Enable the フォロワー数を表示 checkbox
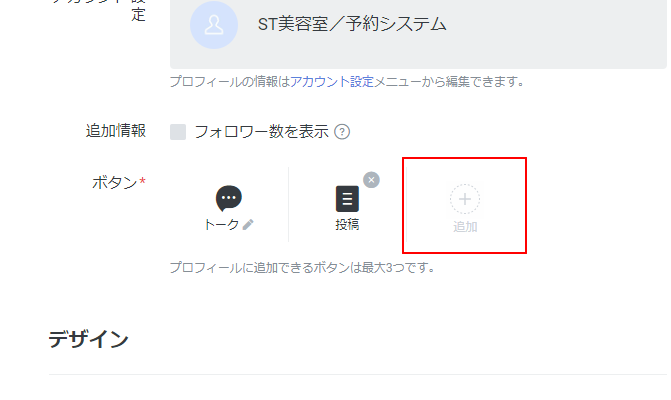671x400 pixels. (x=178, y=132)
